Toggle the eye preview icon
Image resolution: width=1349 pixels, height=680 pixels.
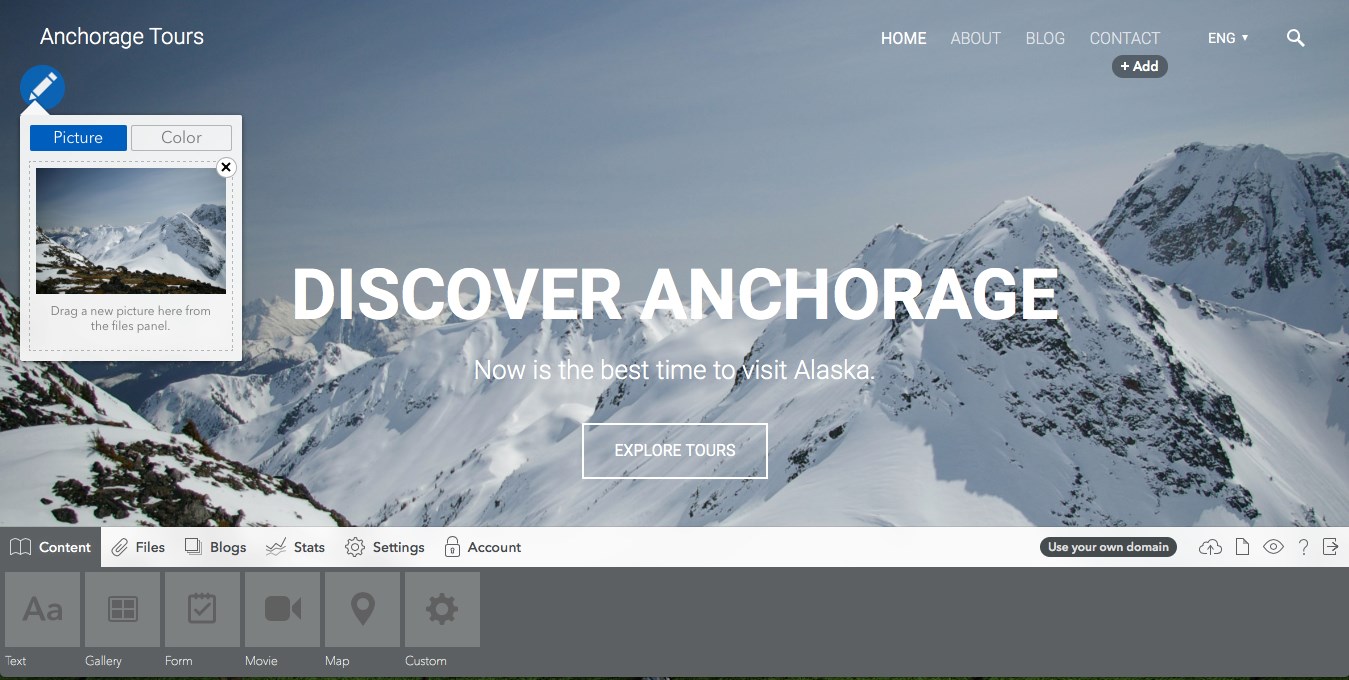[x=1273, y=547]
